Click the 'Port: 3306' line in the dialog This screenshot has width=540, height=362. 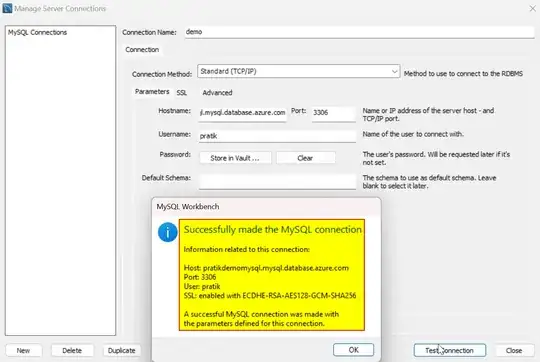click(200, 277)
